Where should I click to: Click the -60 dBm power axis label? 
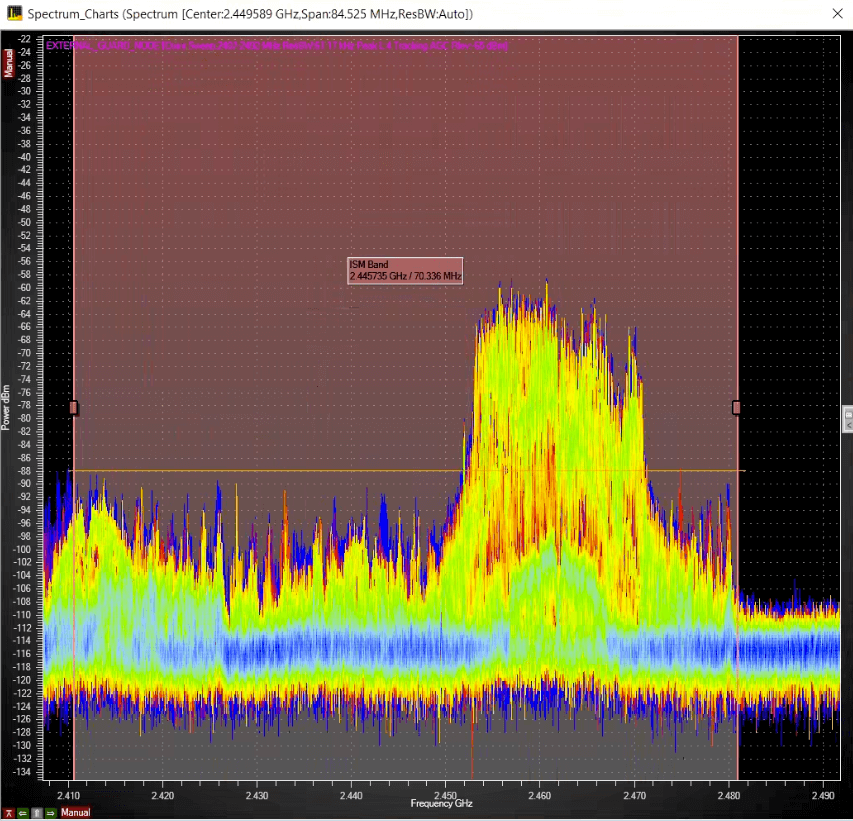[x=24, y=287]
